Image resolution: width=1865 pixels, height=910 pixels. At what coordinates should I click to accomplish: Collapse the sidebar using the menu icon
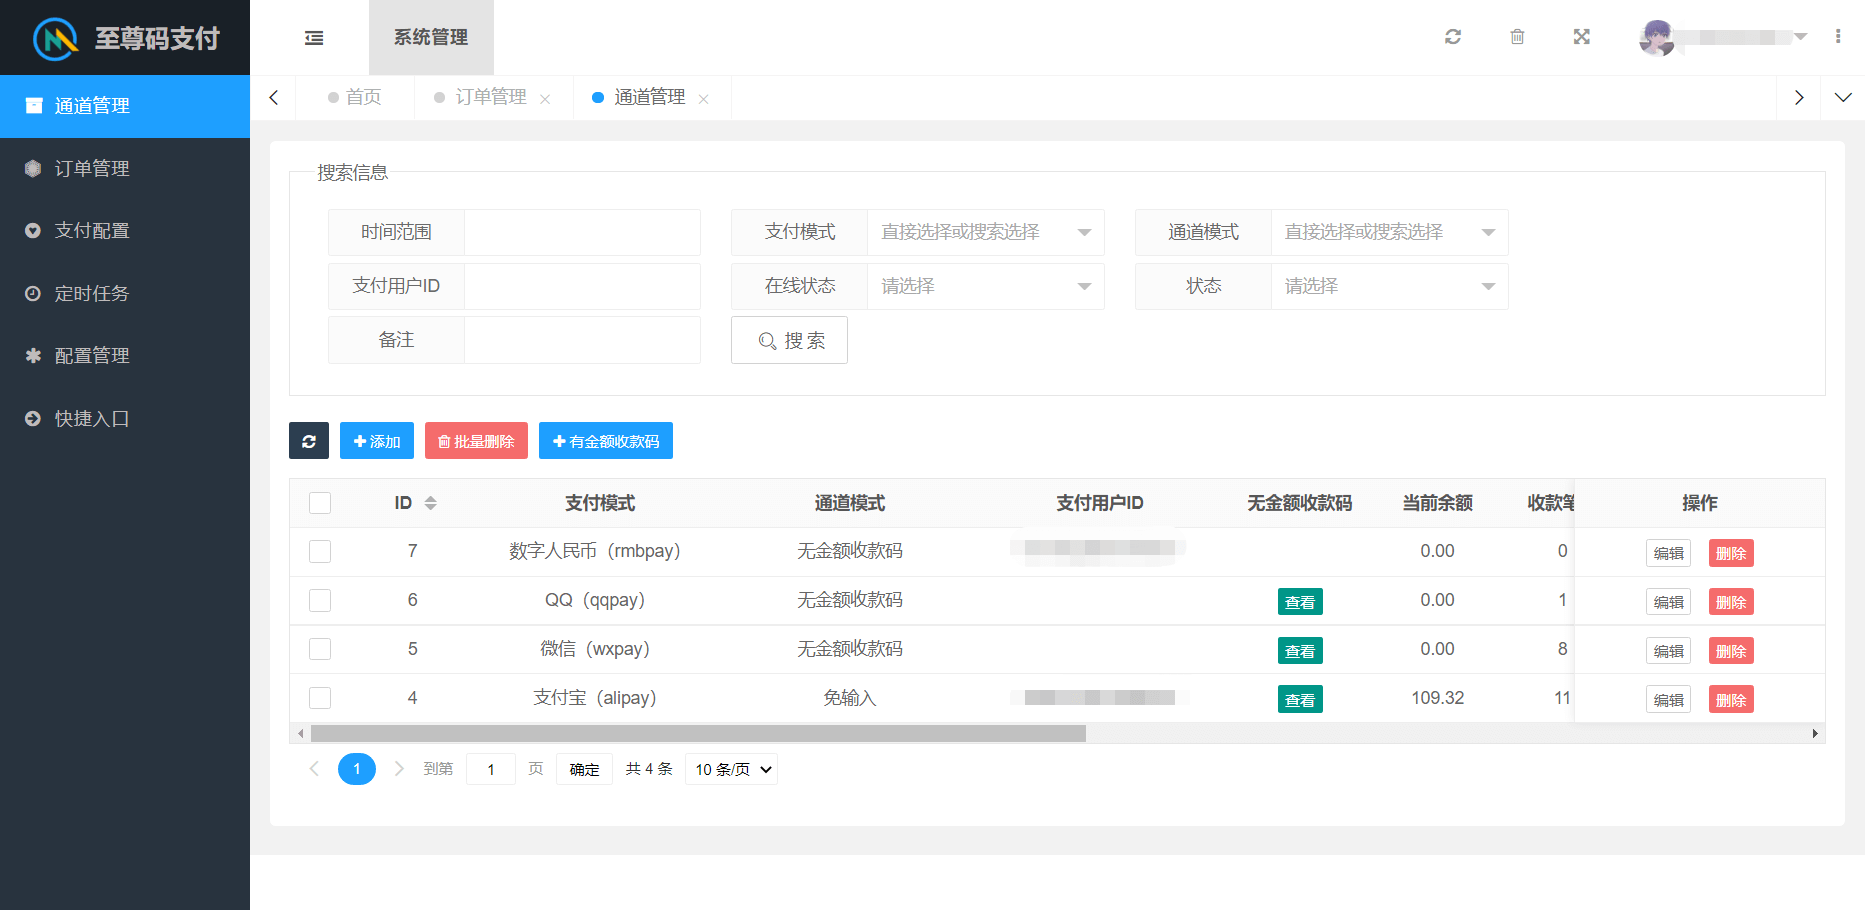[x=314, y=38]
